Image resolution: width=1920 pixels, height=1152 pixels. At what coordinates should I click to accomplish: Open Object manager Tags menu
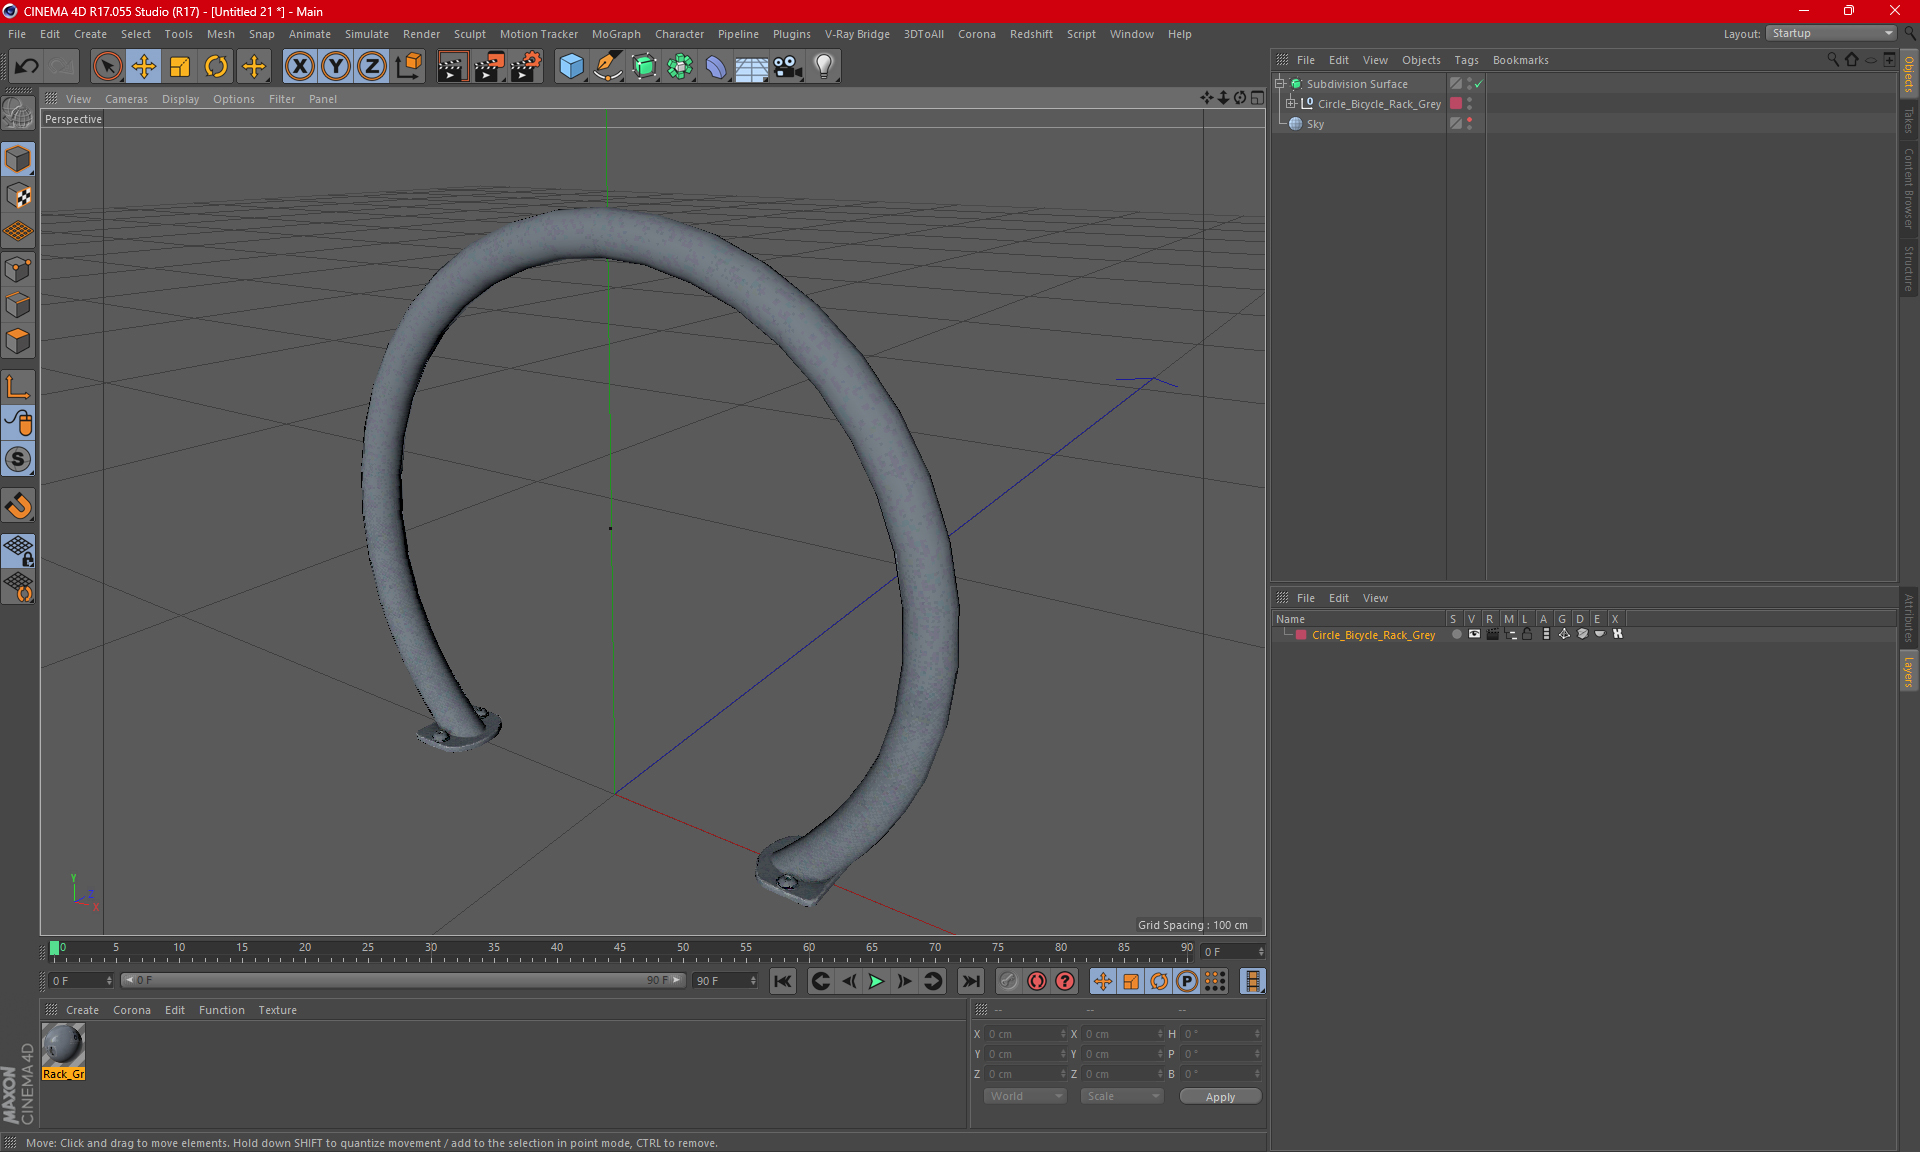(x=1466, y=60)
